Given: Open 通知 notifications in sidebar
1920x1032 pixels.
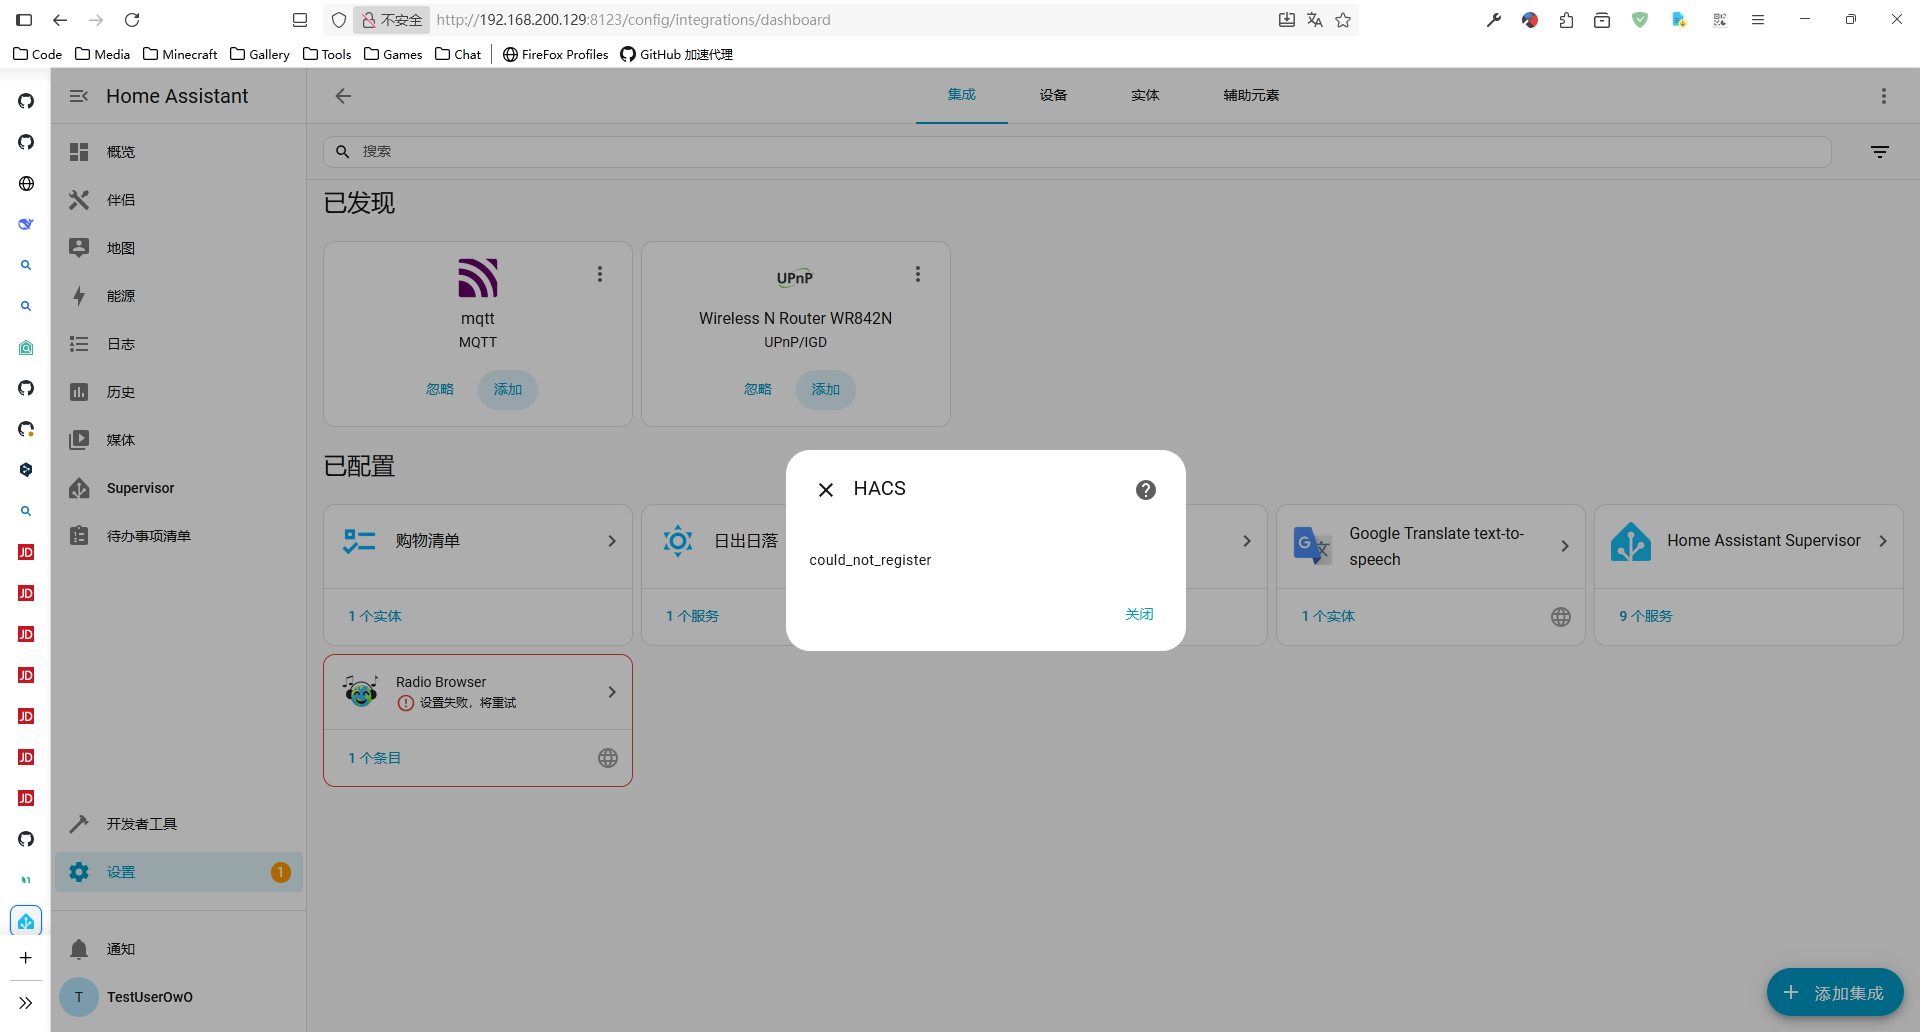Looking at the screenshot, I should coord(178,949).
